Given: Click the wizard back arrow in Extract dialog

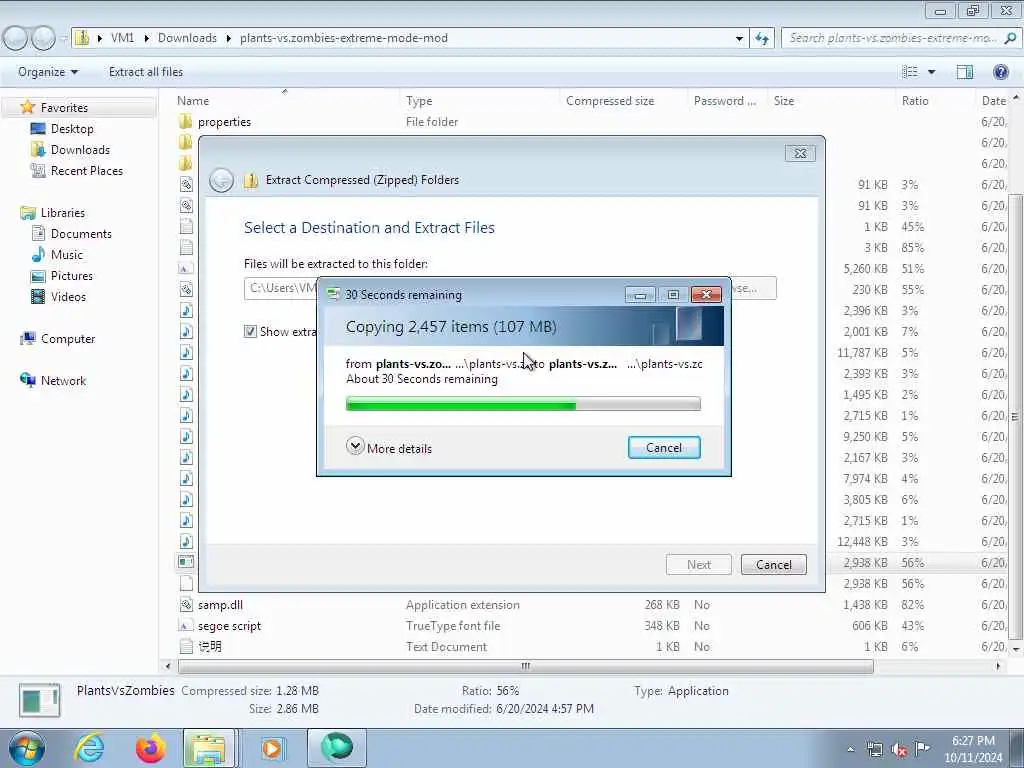Looking at the screenshot, I should click(x=221, y=180).
